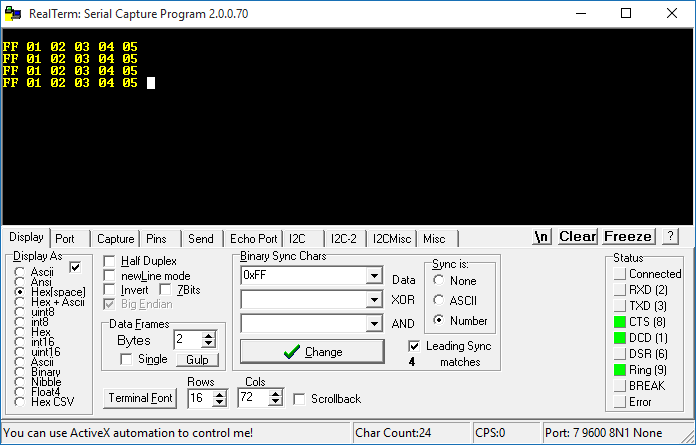This screenshot has height=445, width=696.
Task: Click the ? help button
Action: 671,237
